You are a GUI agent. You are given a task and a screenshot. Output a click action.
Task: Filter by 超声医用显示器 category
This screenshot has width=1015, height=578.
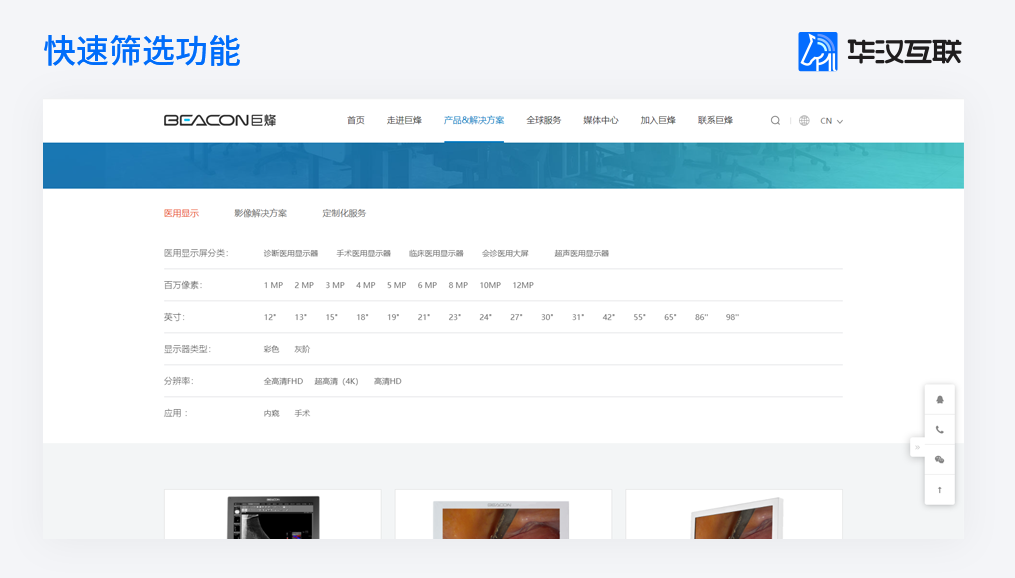point(581,253)
